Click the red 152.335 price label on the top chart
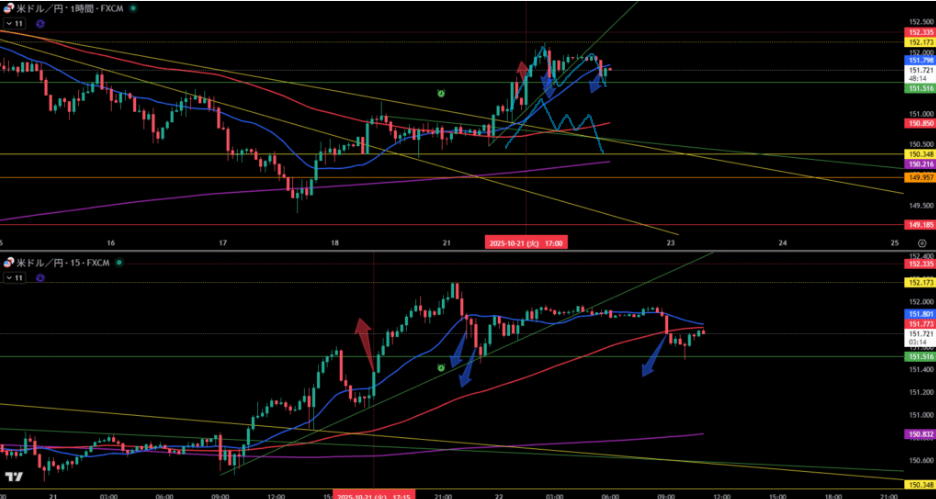Screen dimensions: 936x499 (919, 32)
